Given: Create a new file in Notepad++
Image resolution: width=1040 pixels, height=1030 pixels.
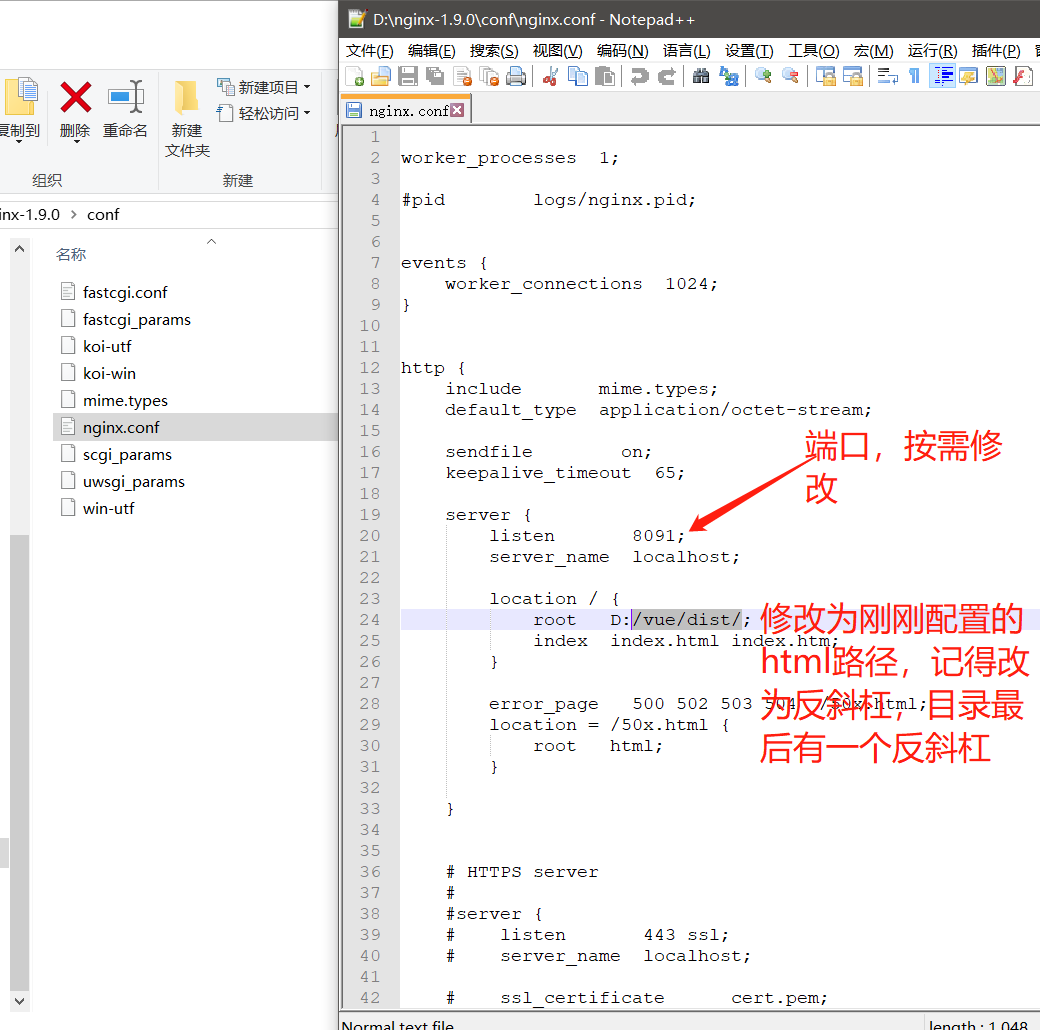Looking at the screenshot, I should [x=355, y=76].
